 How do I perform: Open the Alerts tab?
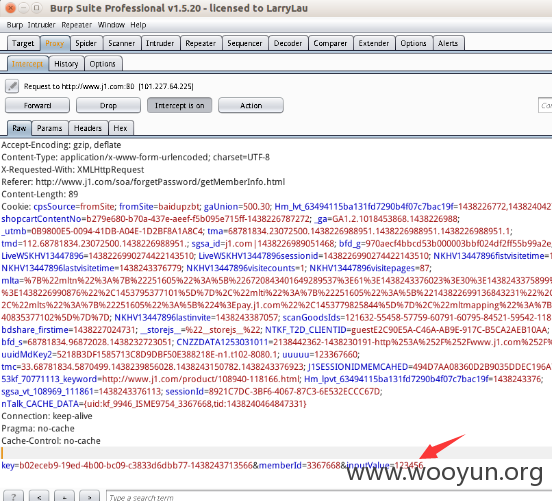point(448,43)
